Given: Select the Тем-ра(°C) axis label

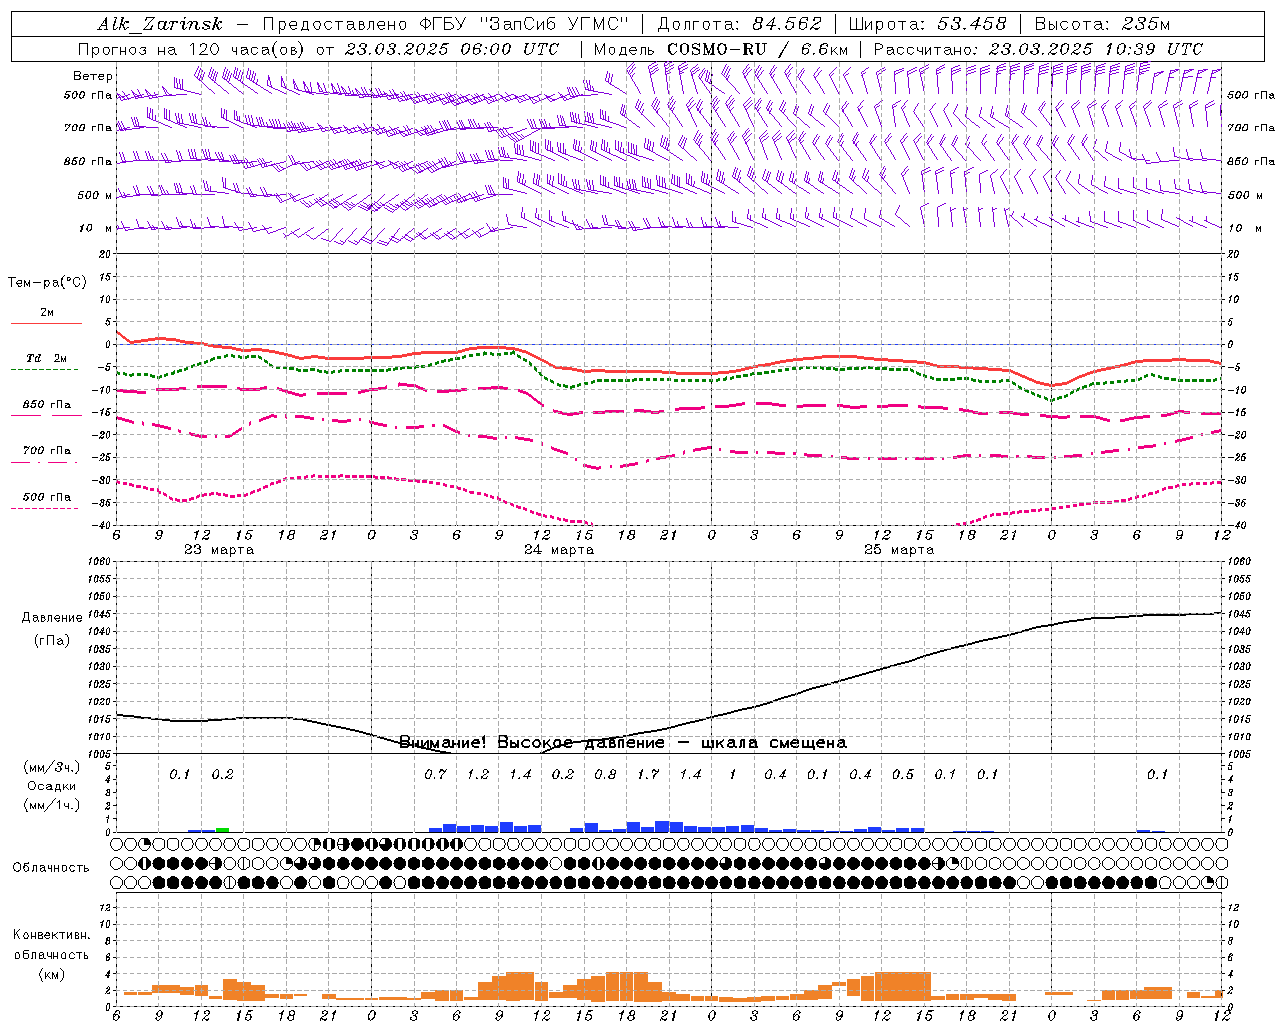Looking at the screenshot, I should click(x=47, y=283).
